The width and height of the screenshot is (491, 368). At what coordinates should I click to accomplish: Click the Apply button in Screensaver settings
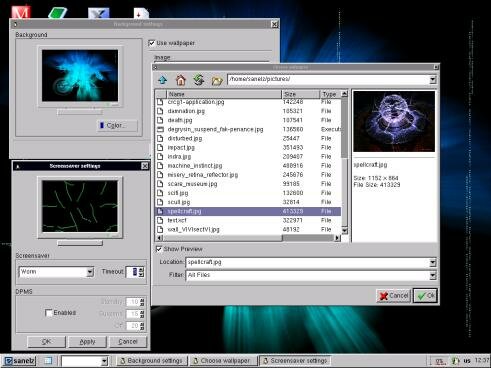coord(87,342)
